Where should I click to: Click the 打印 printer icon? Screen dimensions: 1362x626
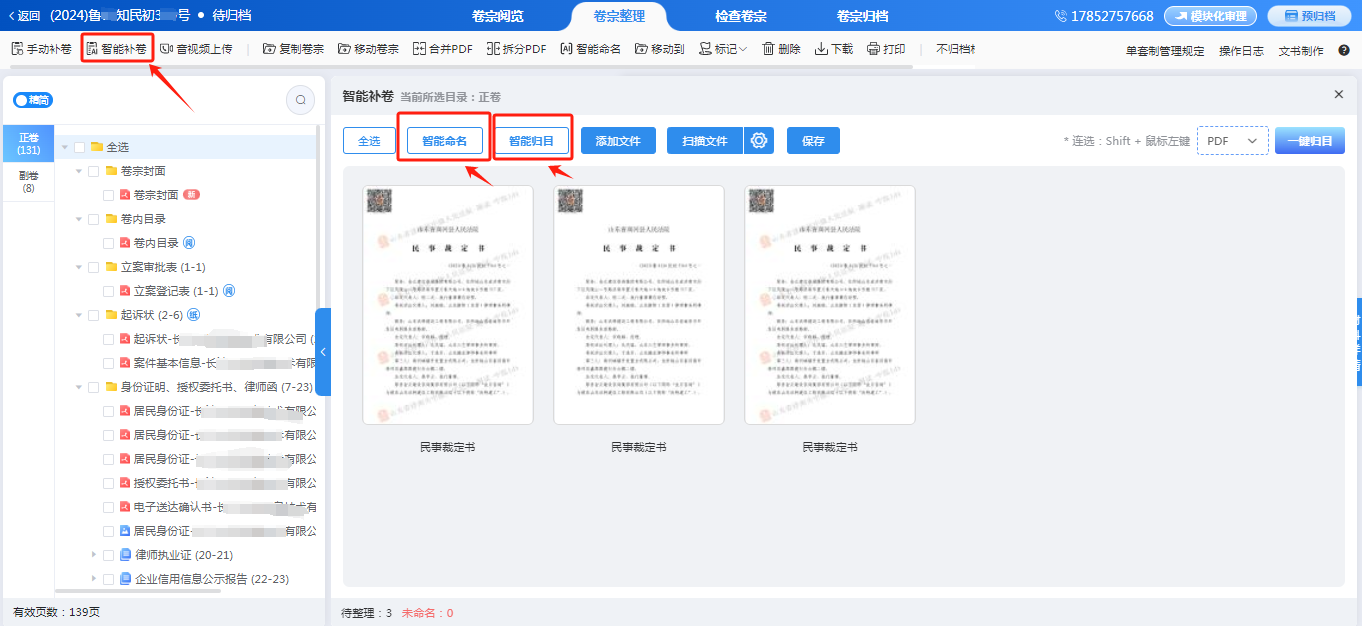[873, 49]
